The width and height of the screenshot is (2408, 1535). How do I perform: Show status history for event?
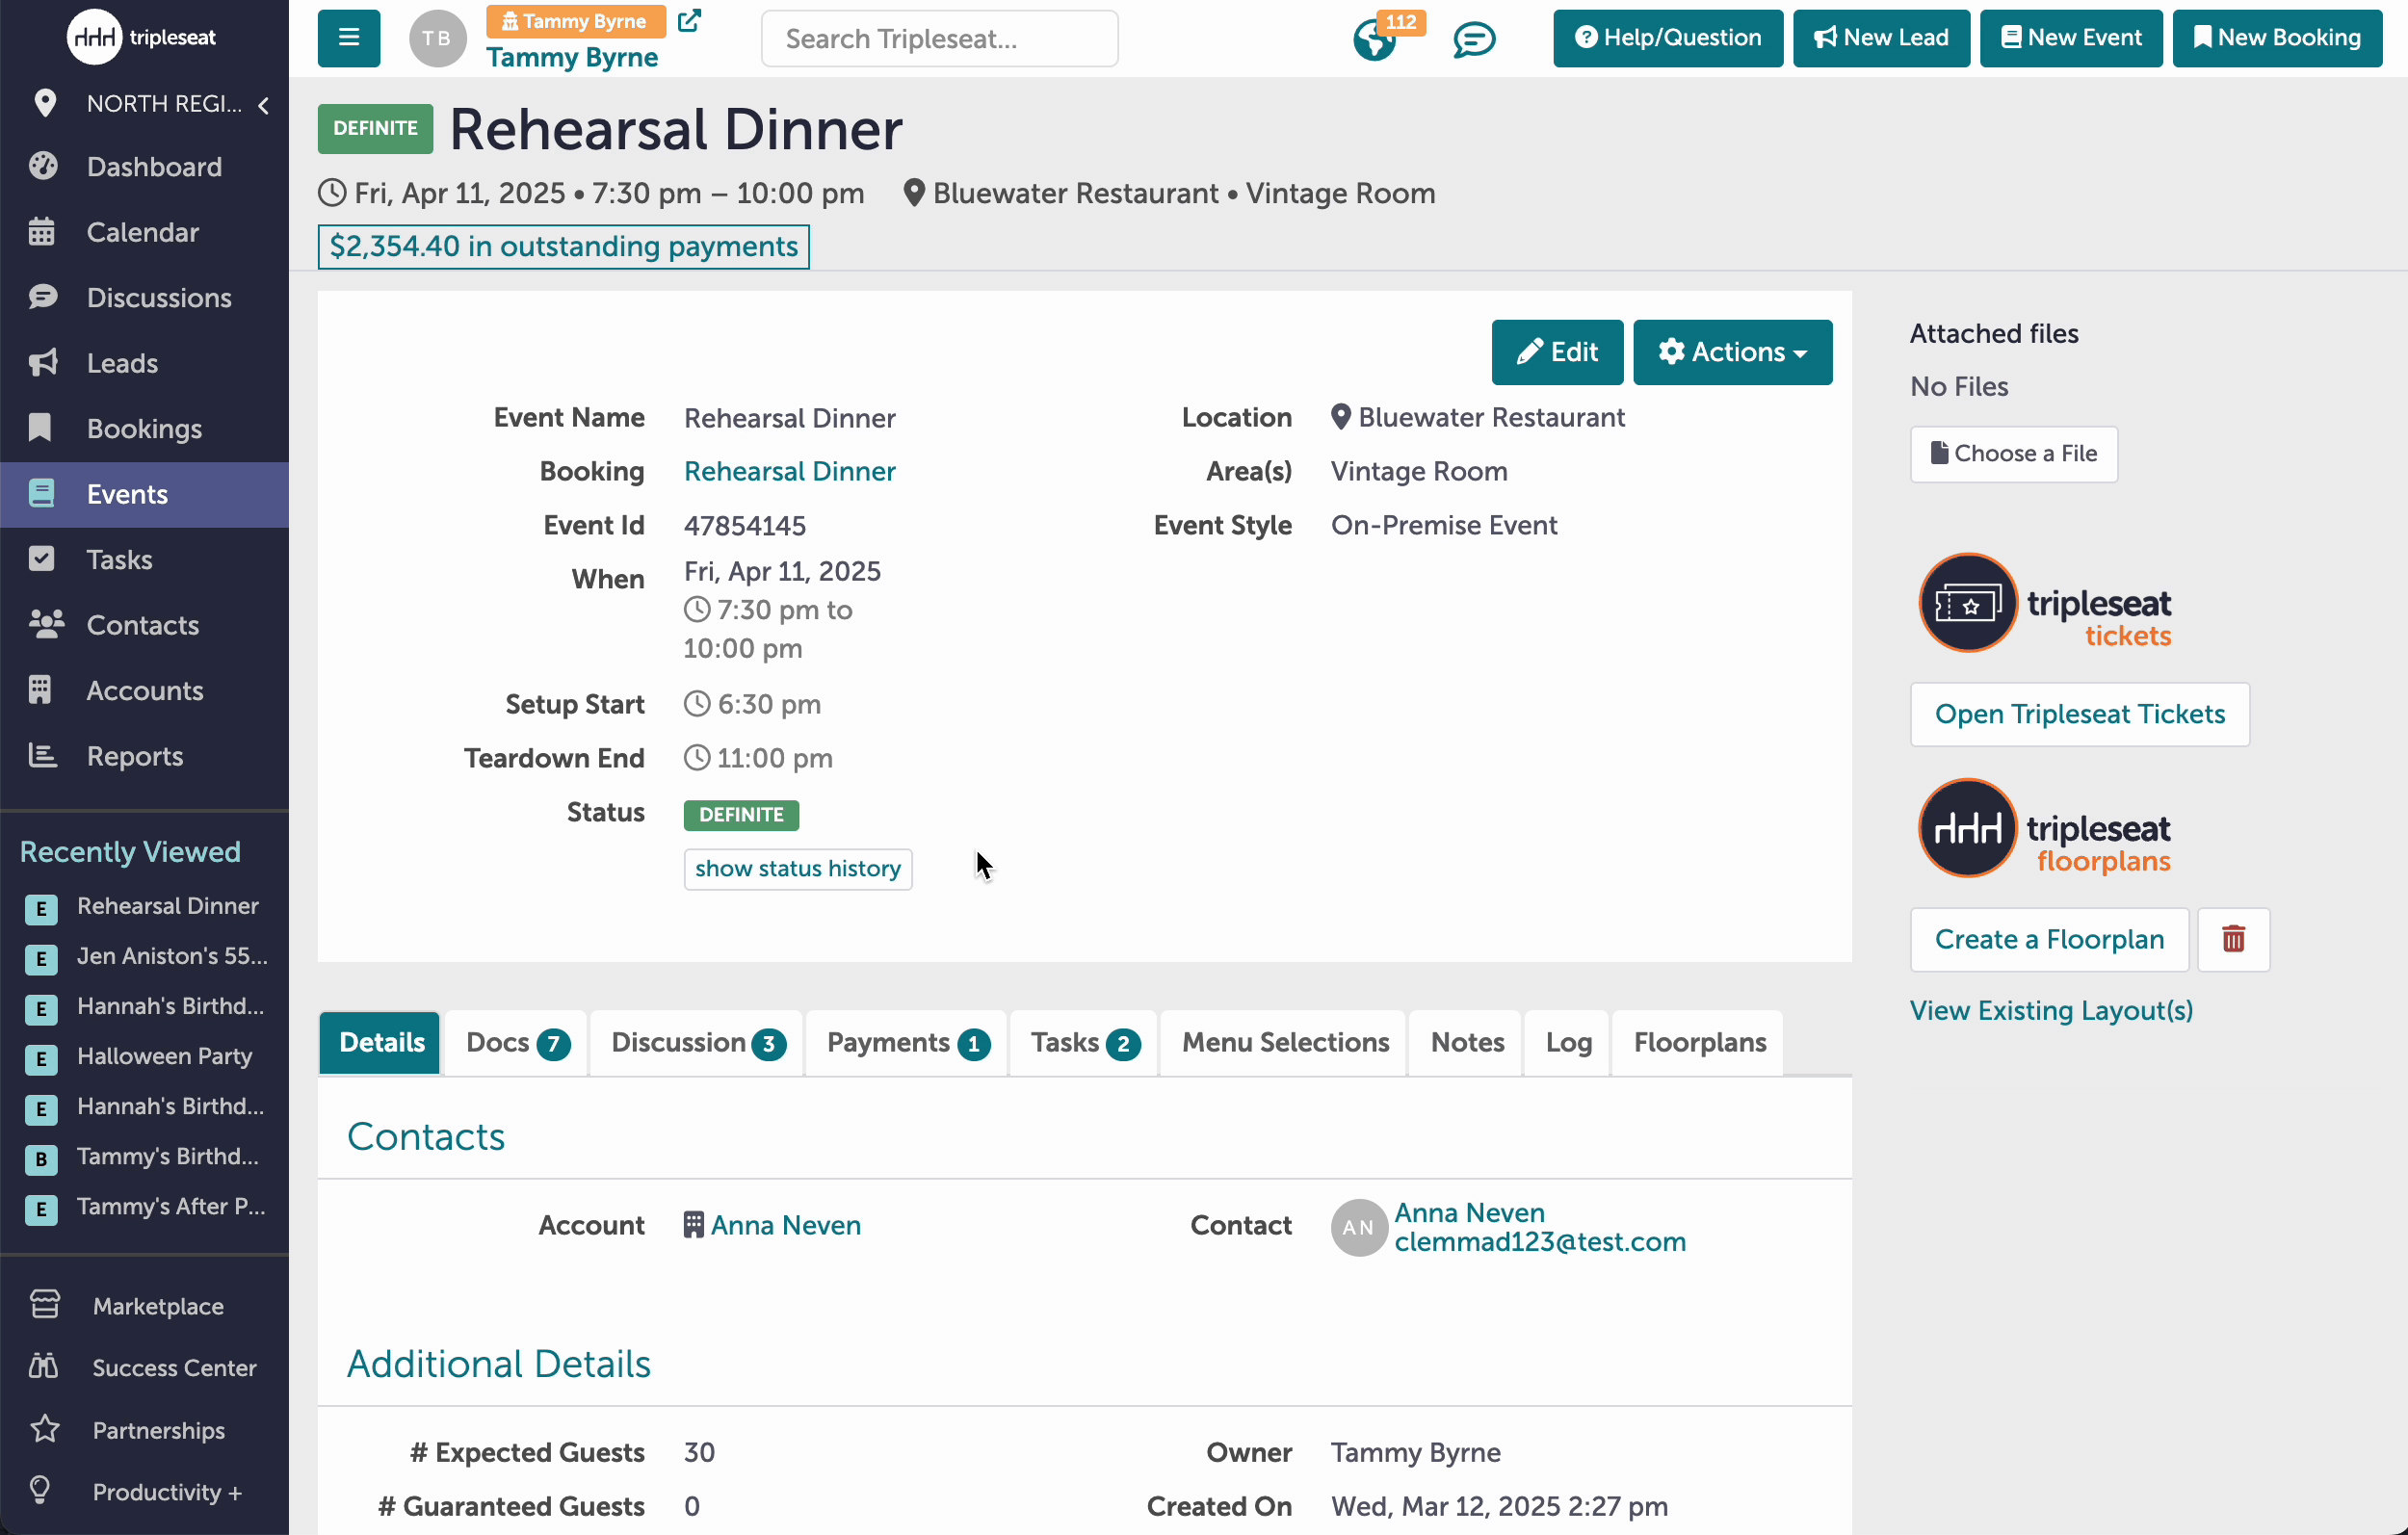click(797, 868)
